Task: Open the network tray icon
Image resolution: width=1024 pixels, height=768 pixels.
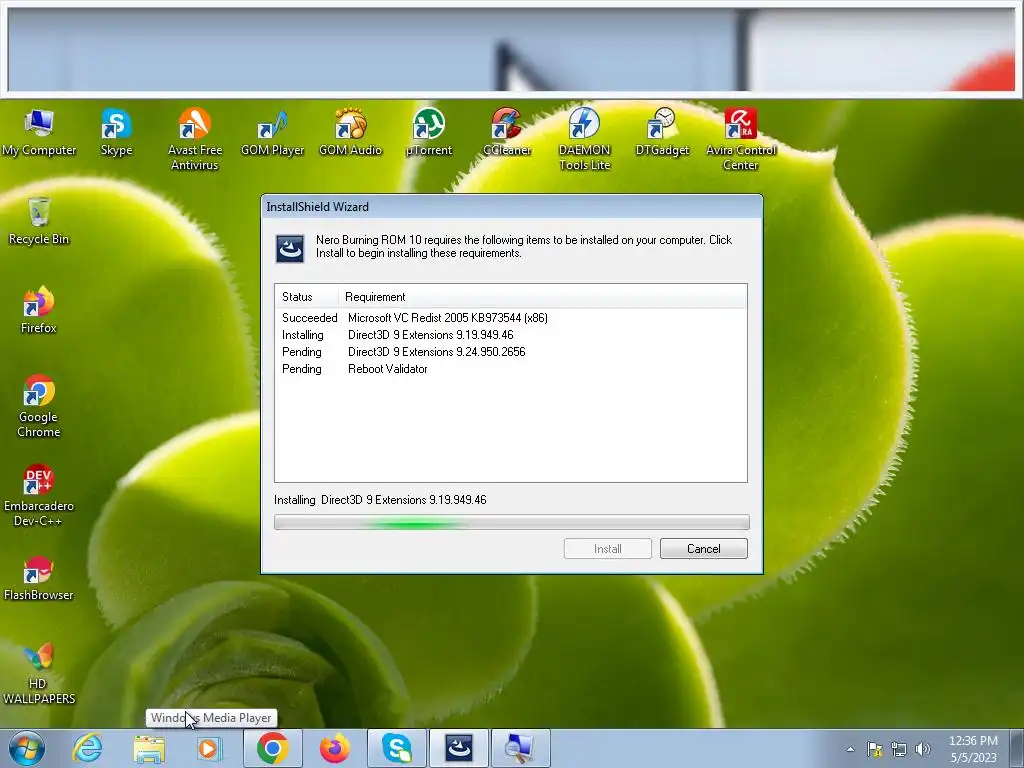Action: tap(899, 749)
